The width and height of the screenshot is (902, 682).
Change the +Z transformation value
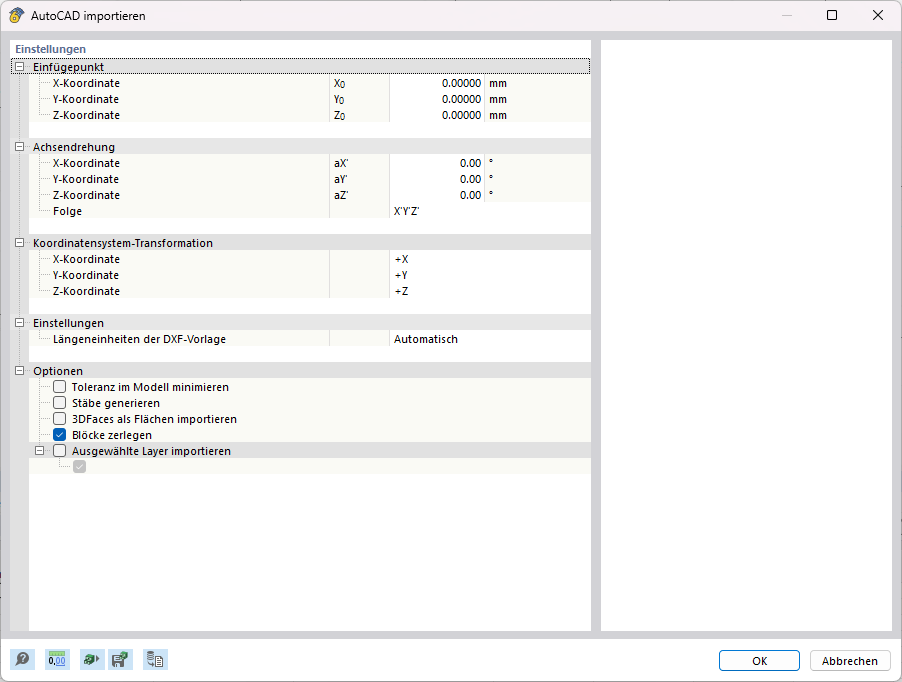point(490,292)
